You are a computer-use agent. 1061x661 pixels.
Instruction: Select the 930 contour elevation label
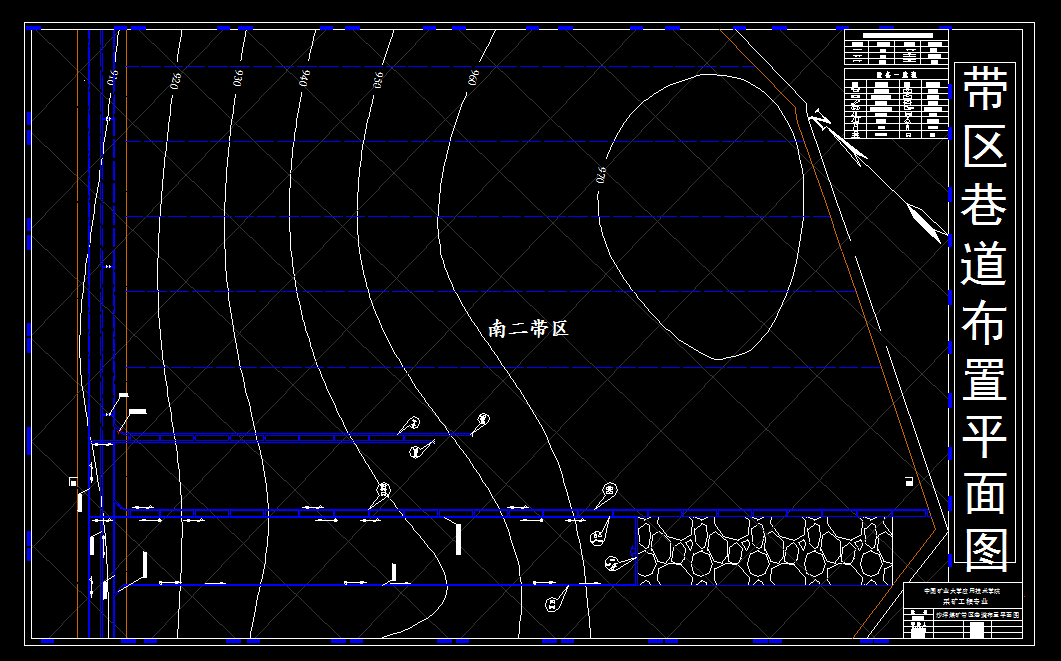tap(238, 78)
